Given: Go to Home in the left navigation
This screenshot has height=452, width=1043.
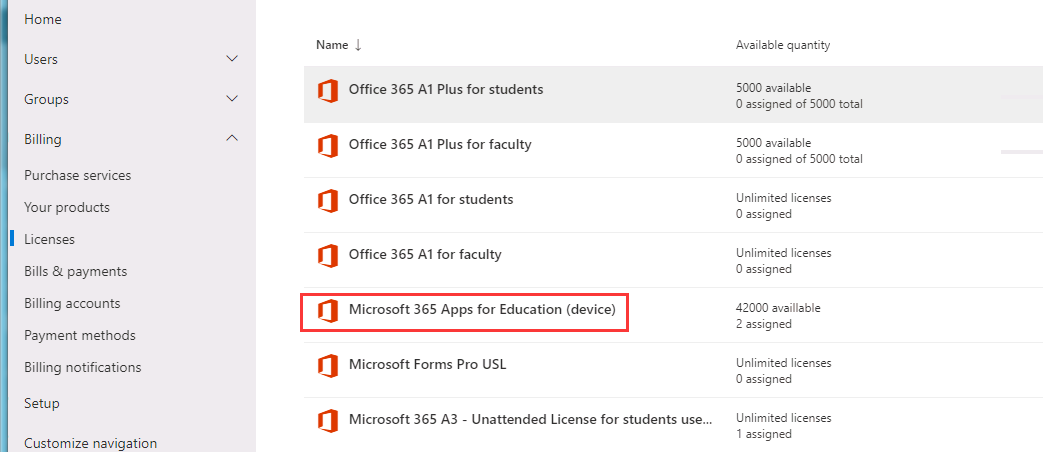Looking at the screenshot, I should coord(42,19).
